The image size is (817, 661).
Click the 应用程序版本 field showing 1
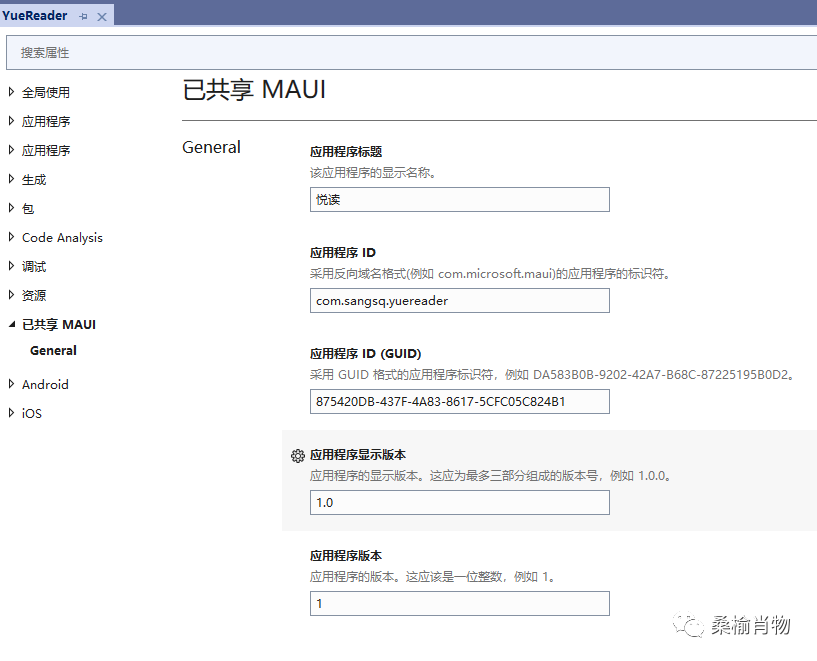[x=459, y=603]
